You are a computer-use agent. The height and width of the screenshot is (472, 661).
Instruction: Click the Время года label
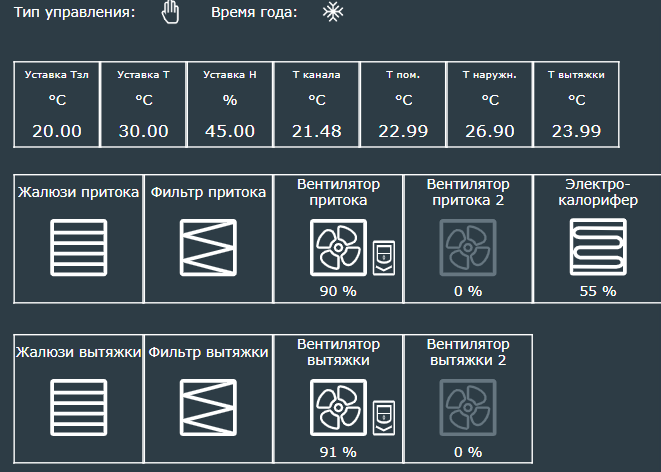tap(254, 12)
